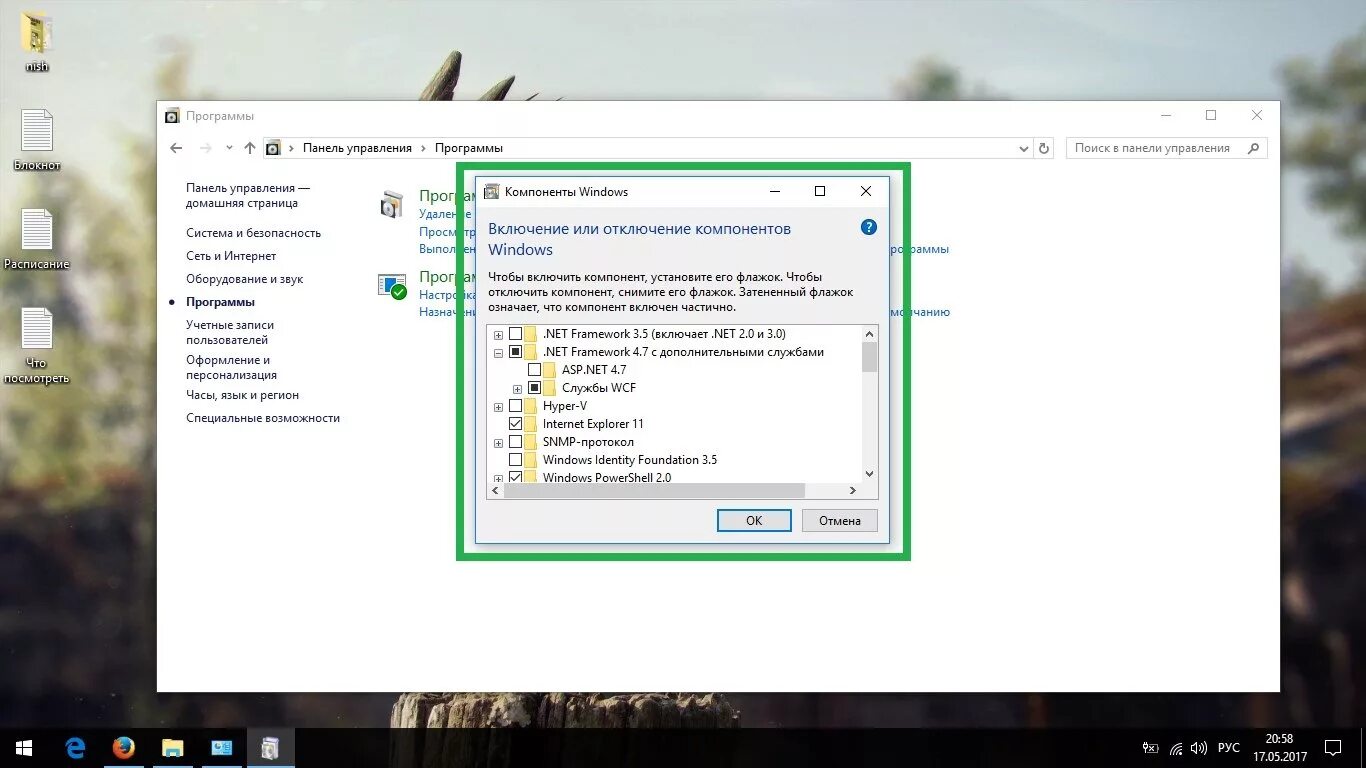
Task: Click the Поиск в панели управления field
Action: pos(1166,148)
